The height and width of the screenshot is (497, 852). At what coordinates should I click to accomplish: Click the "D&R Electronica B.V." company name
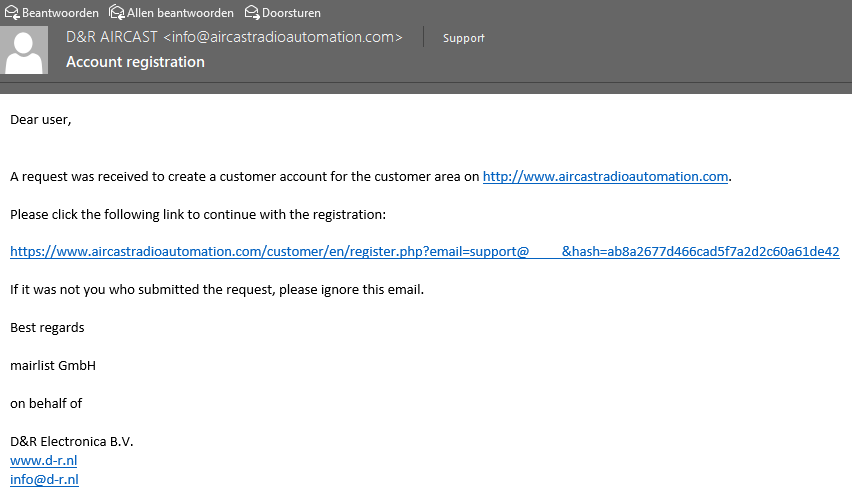[x=71, y=442]
